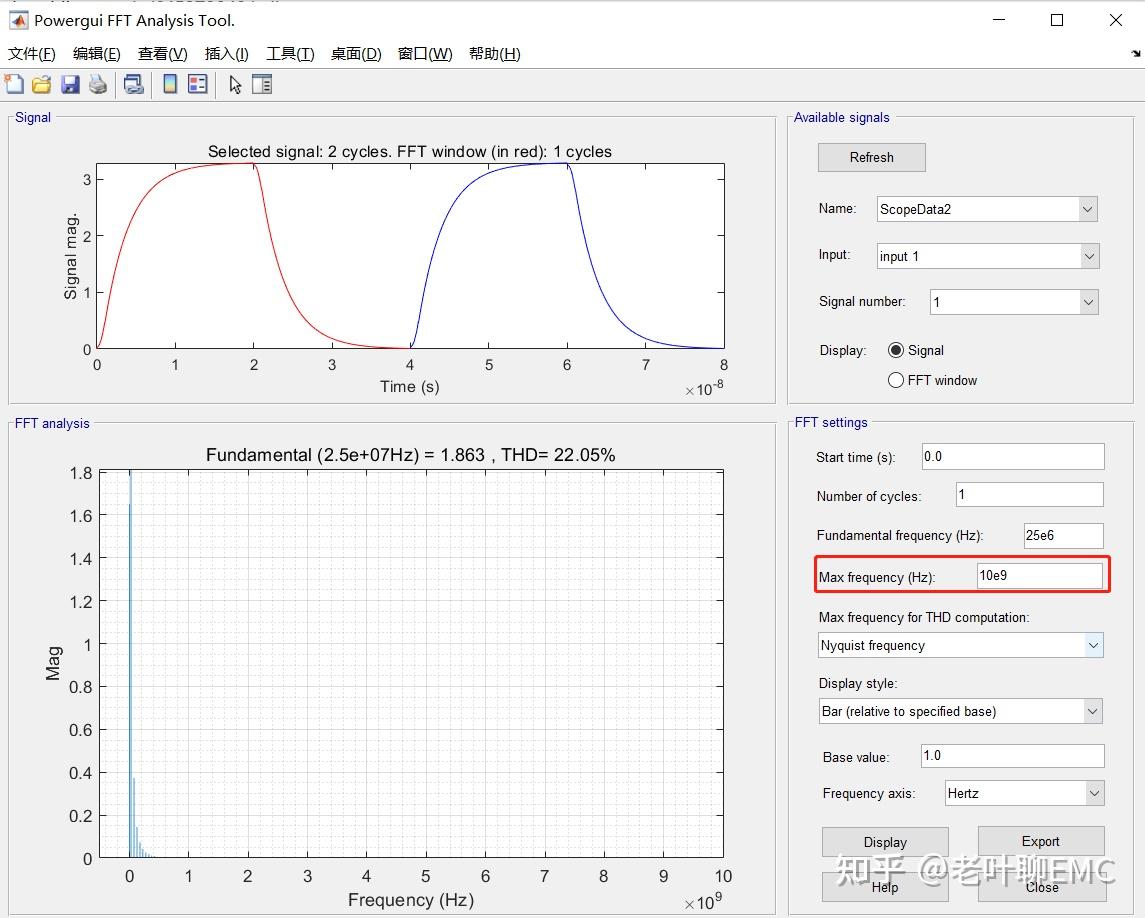Open the Max frequency for THD dropdown

coord(960,645)
